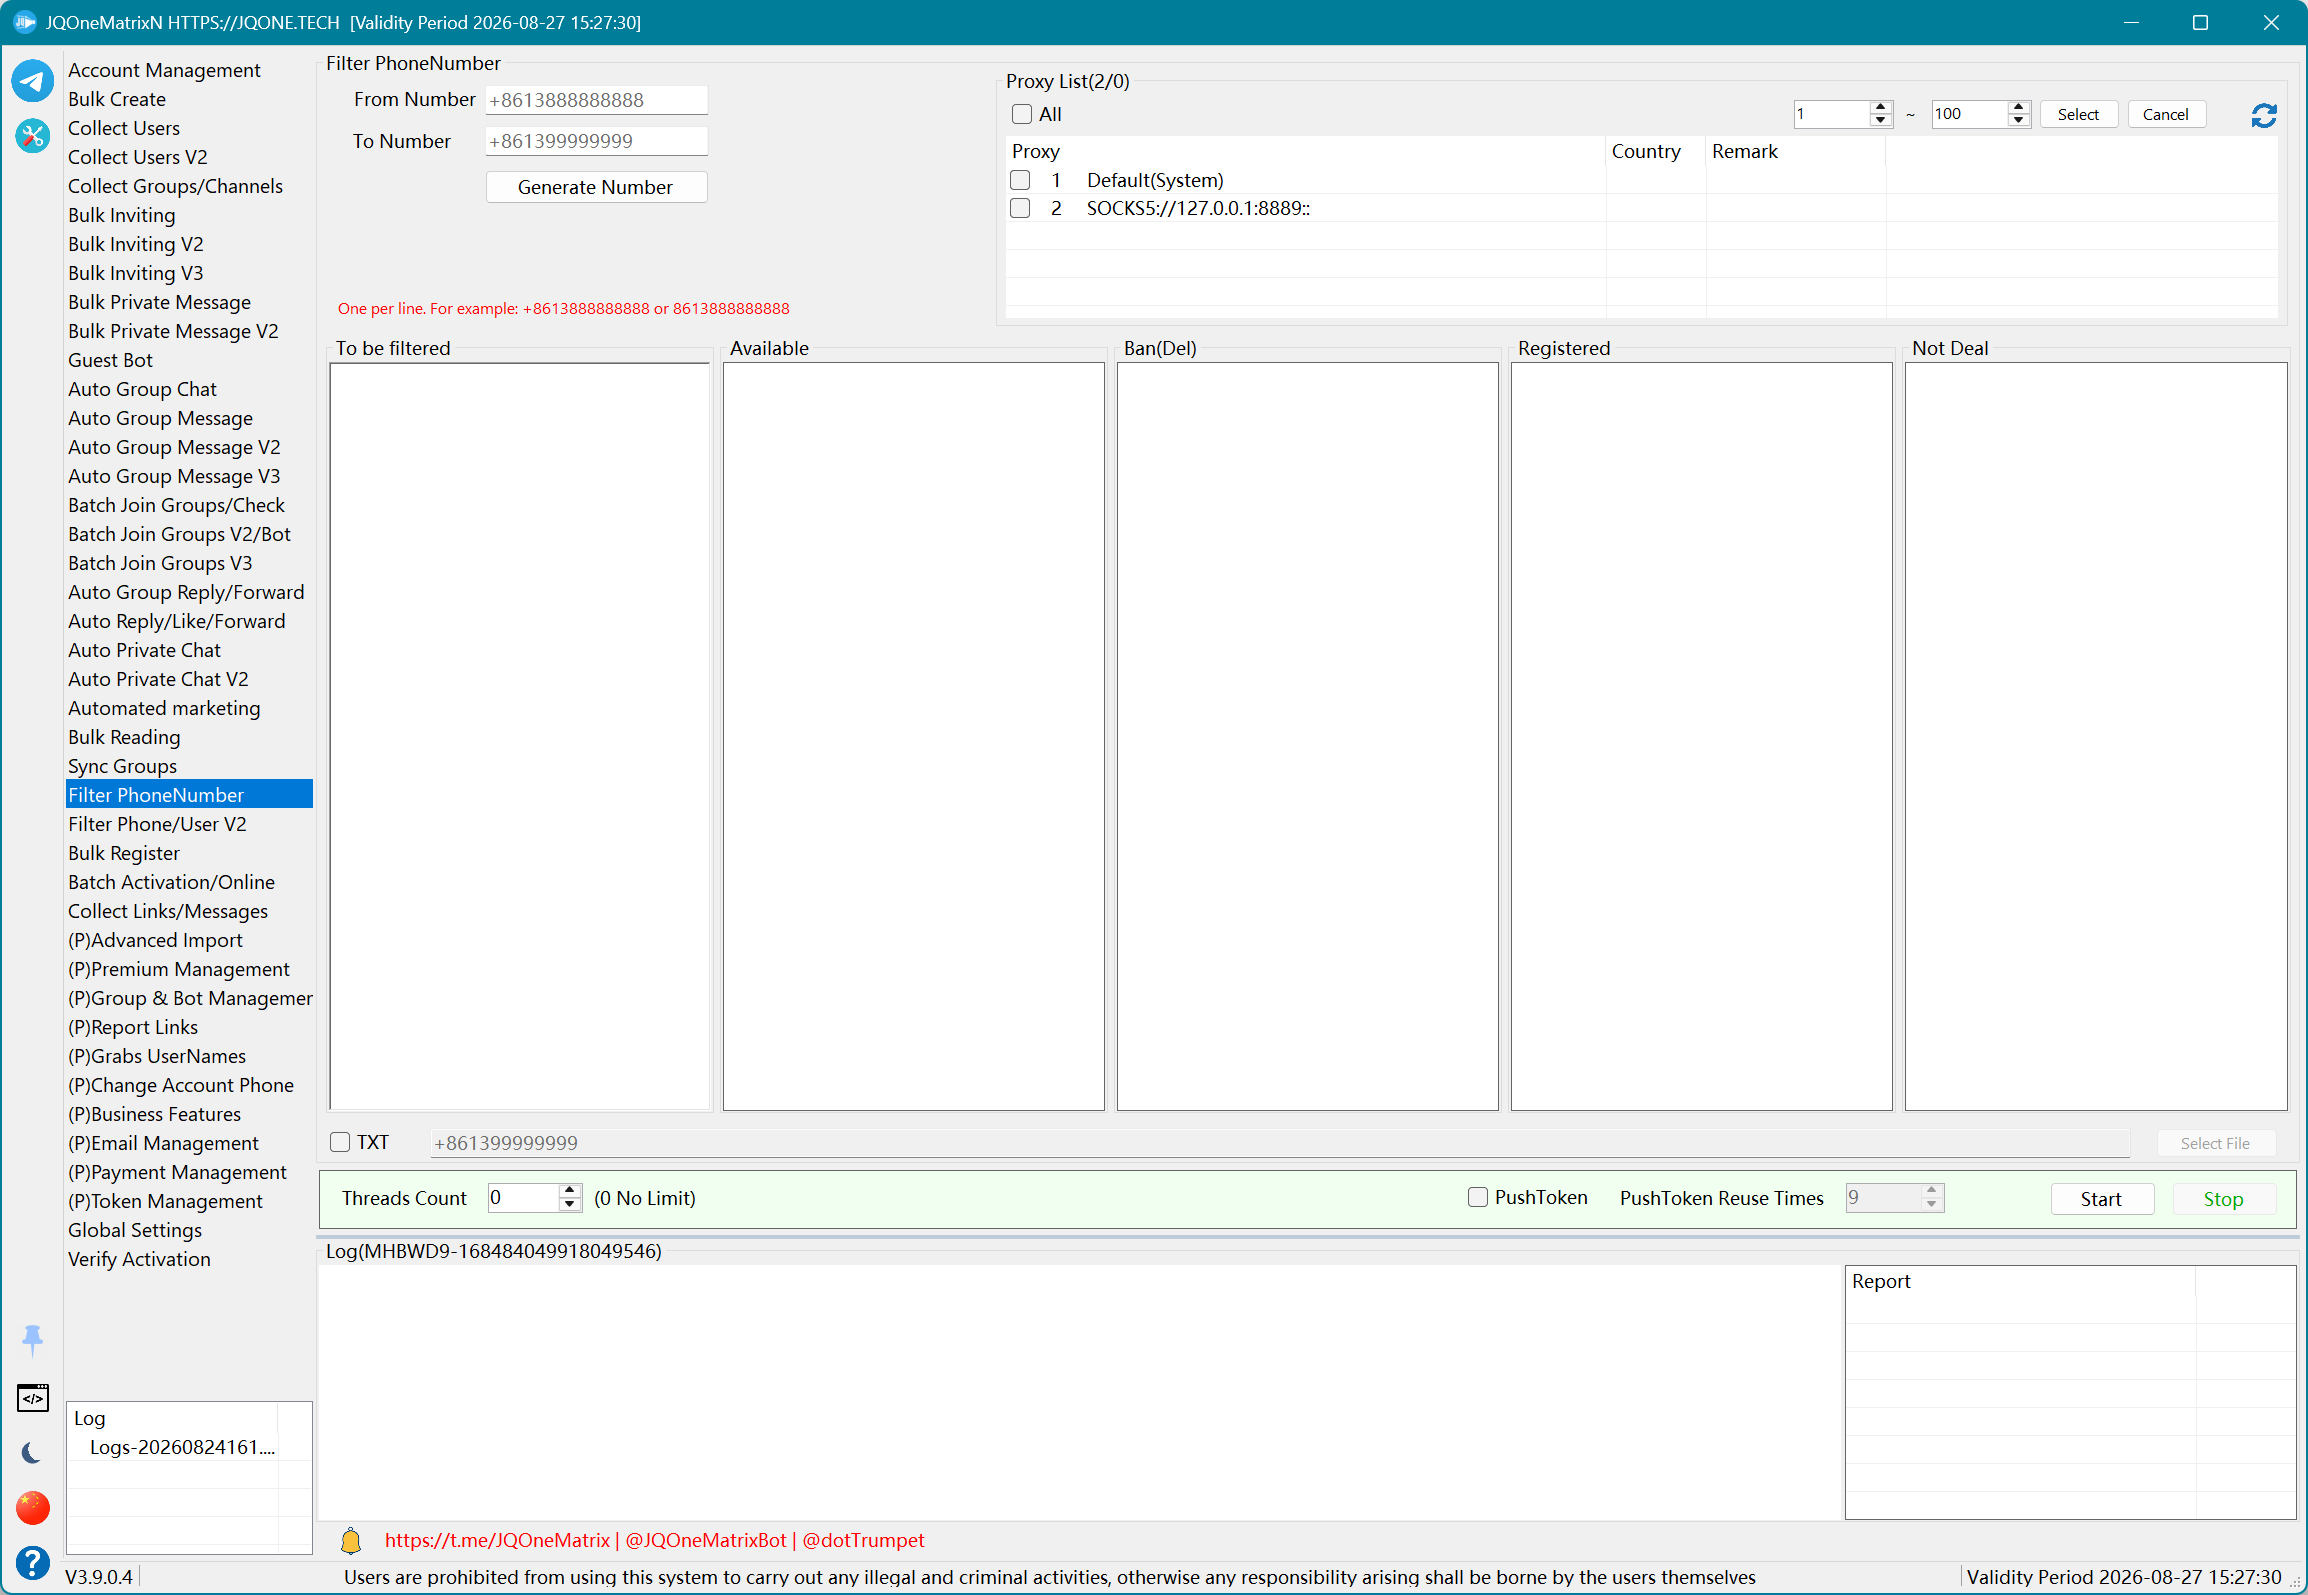Open (P)Email Management section
This screenshot has width=2308, height=1595.
163,1143
